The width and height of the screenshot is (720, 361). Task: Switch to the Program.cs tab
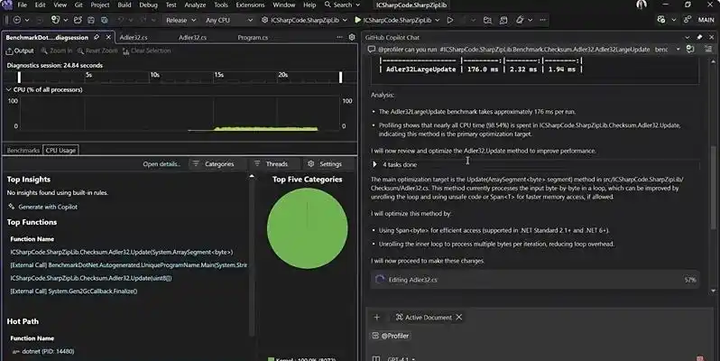(x=253, y=38)
